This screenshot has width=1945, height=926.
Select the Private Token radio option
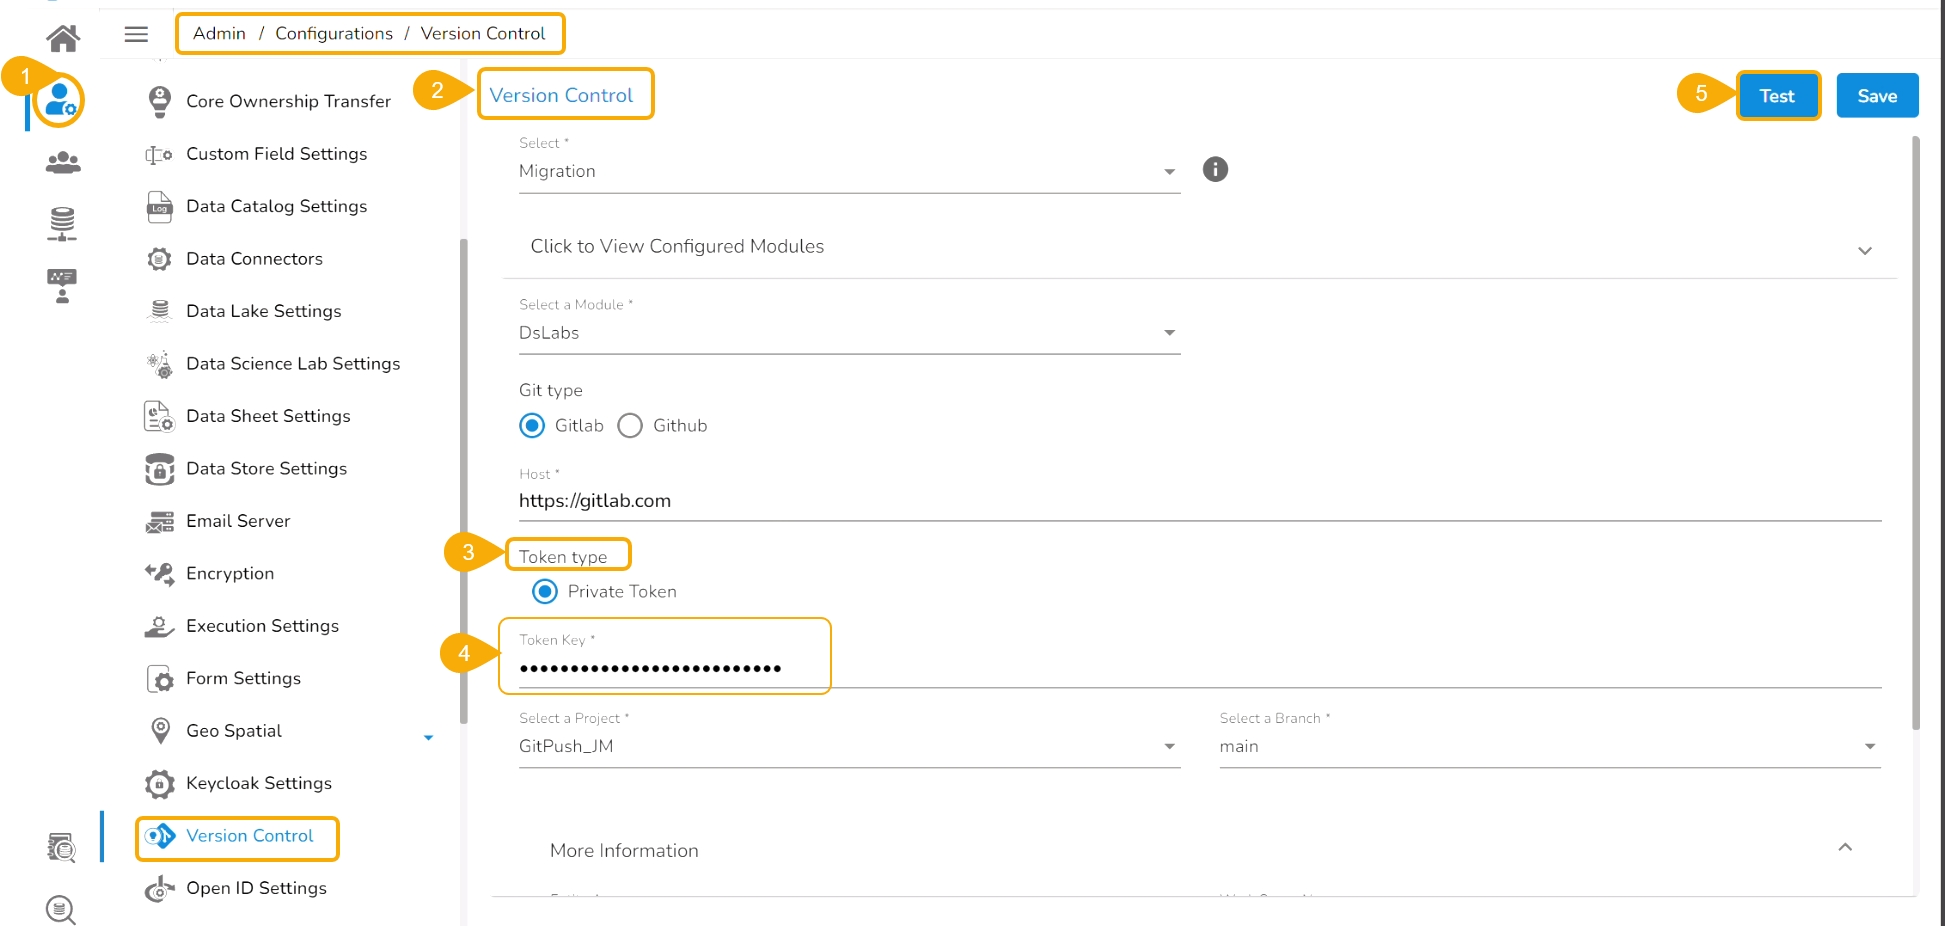pos(545,592)
